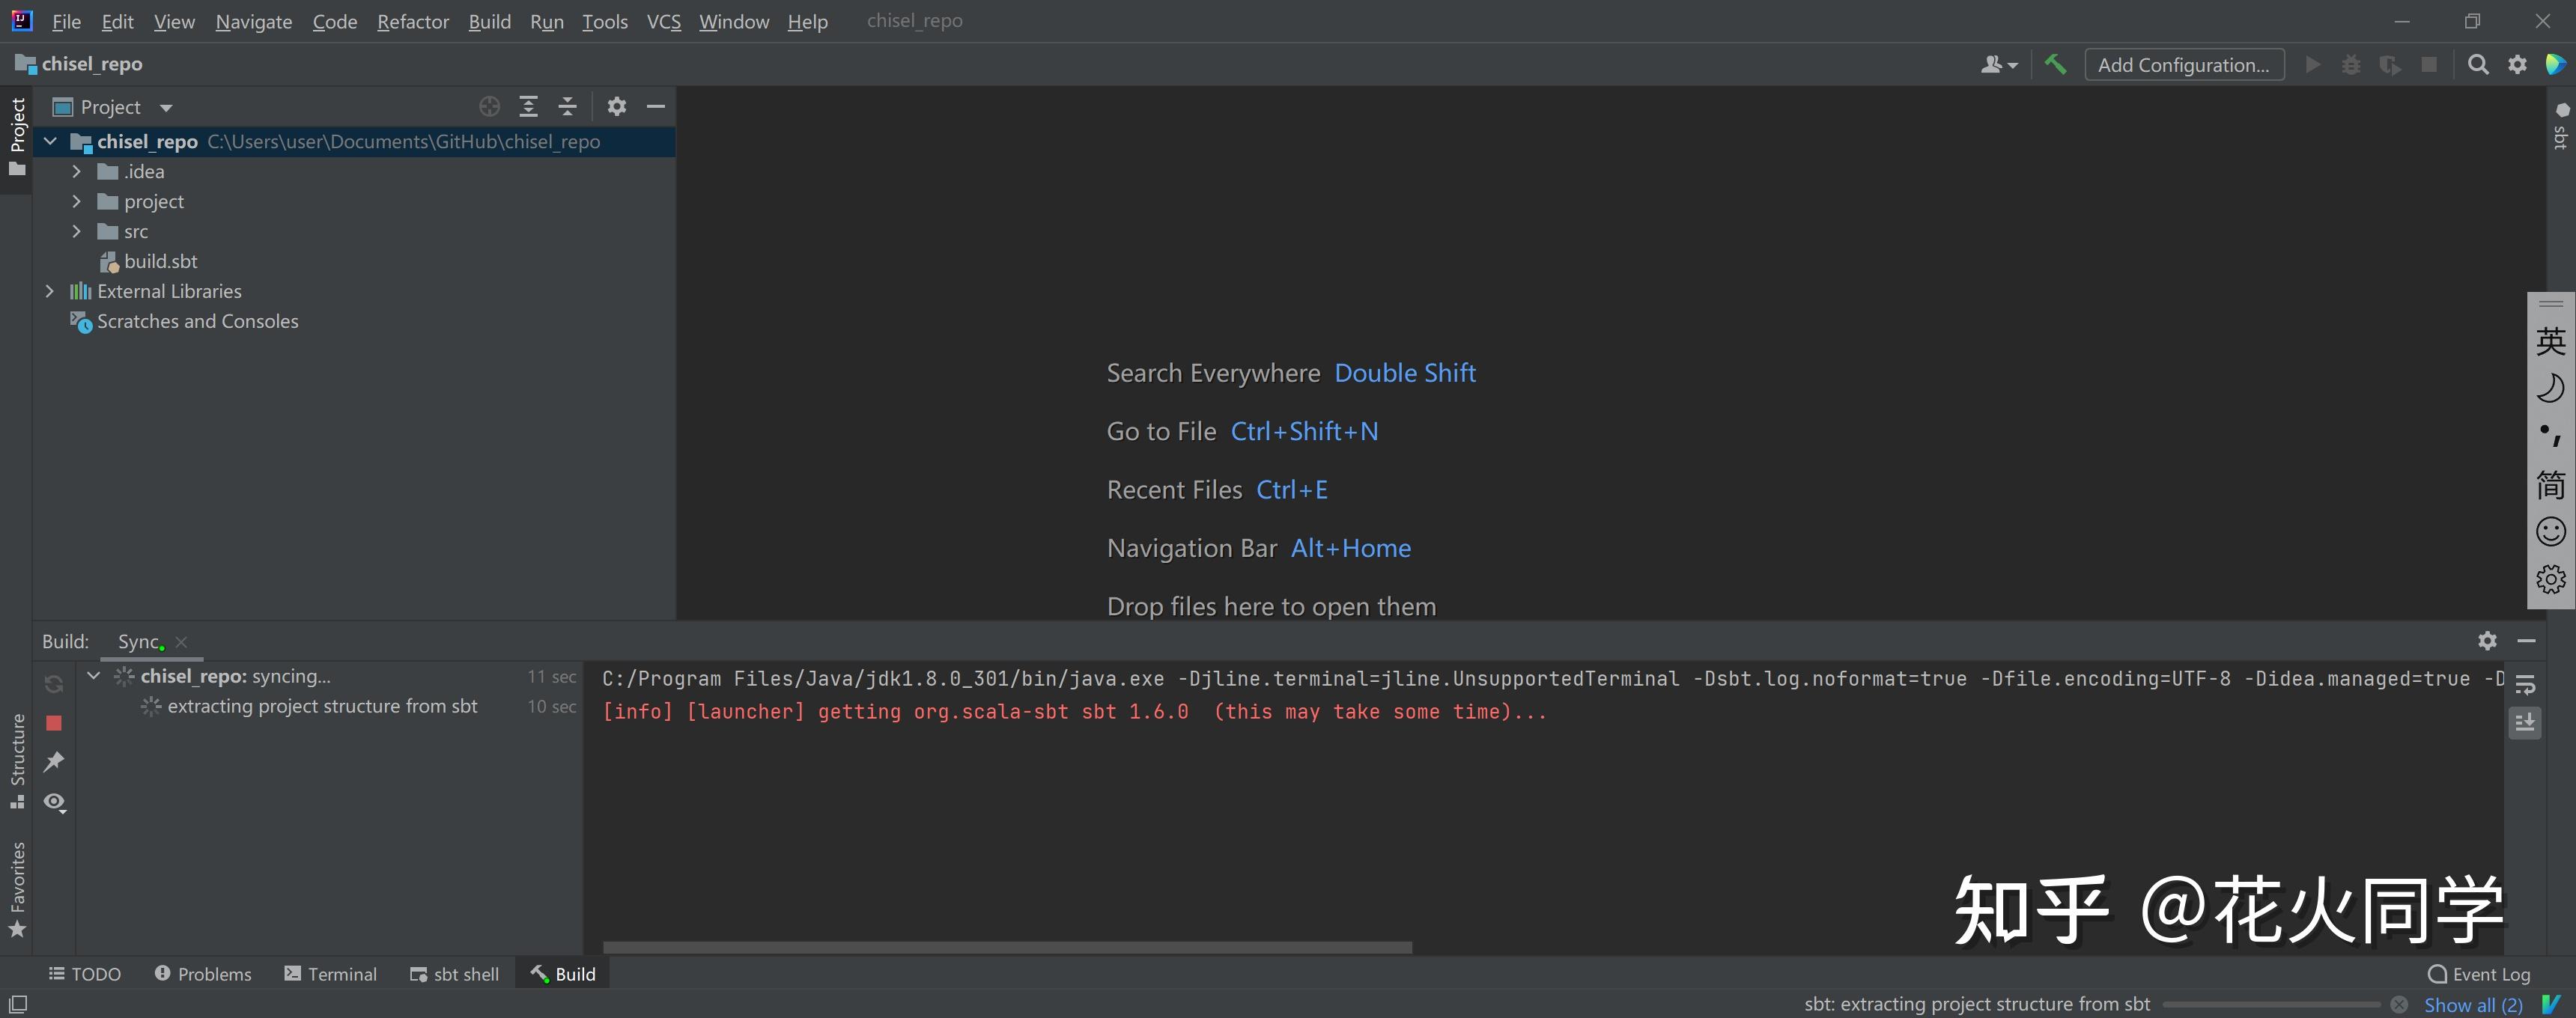Switch to the sbt shell tab
This screenshot has width=2576, height=1018.
pyautogui.click(x=454, y=974)
